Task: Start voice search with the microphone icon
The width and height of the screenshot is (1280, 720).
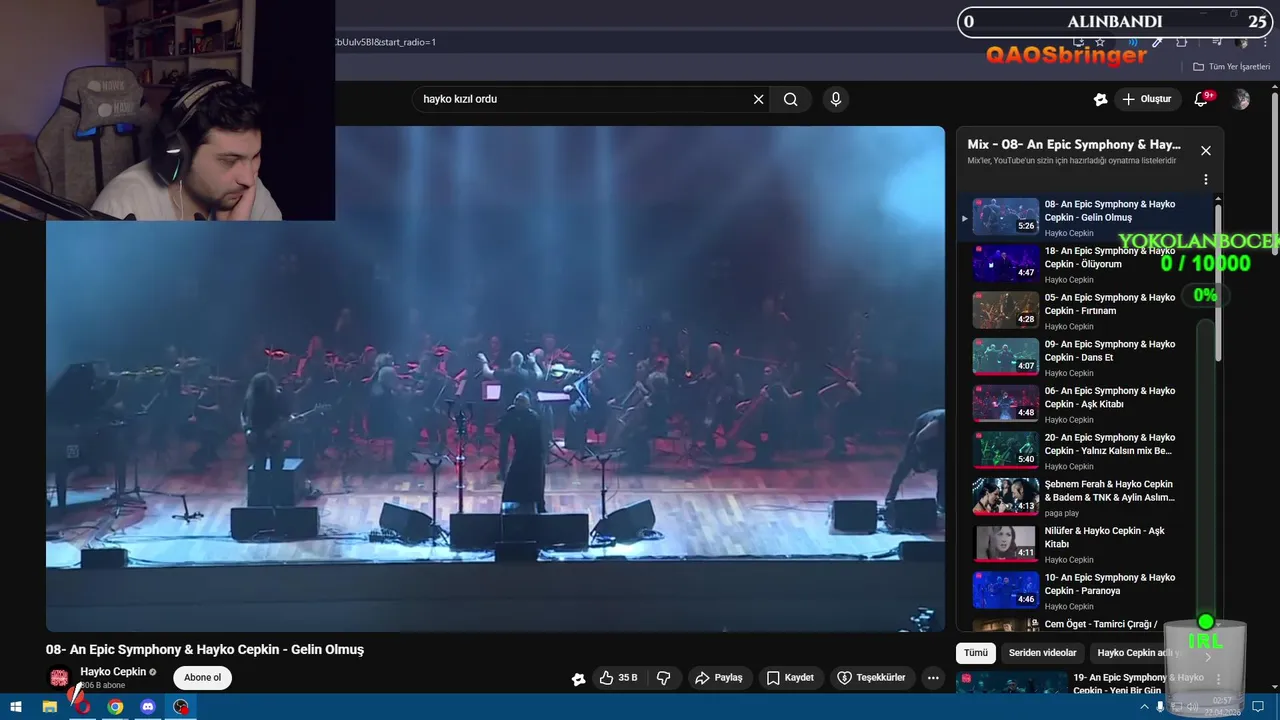Action: coord(836,99)
